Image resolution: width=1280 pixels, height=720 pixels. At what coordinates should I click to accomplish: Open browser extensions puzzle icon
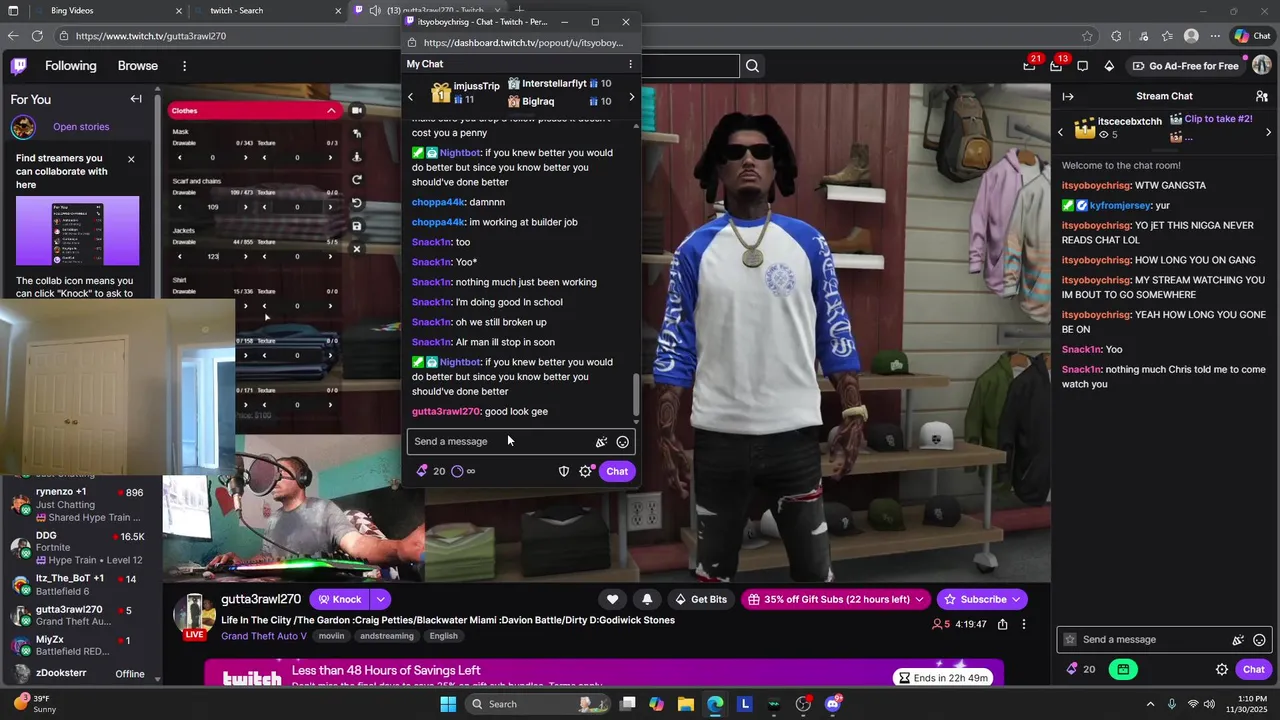point(1116,36)
